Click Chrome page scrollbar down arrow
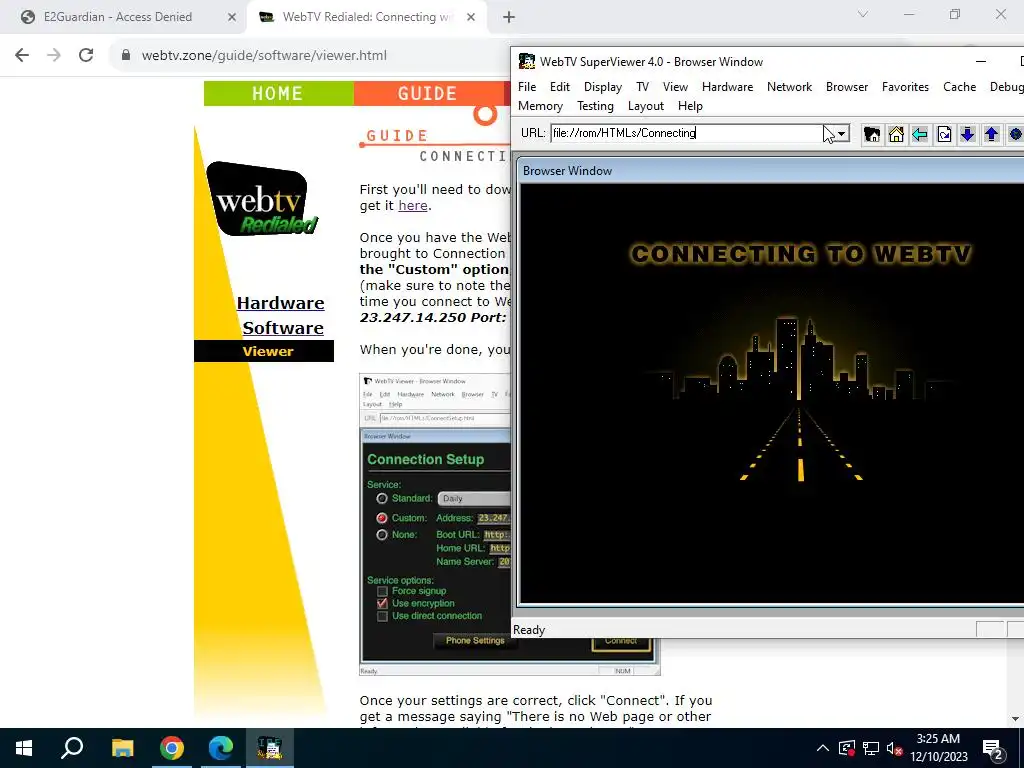The height and width of the screenshot is (768, 1024). pos(1015,719)
